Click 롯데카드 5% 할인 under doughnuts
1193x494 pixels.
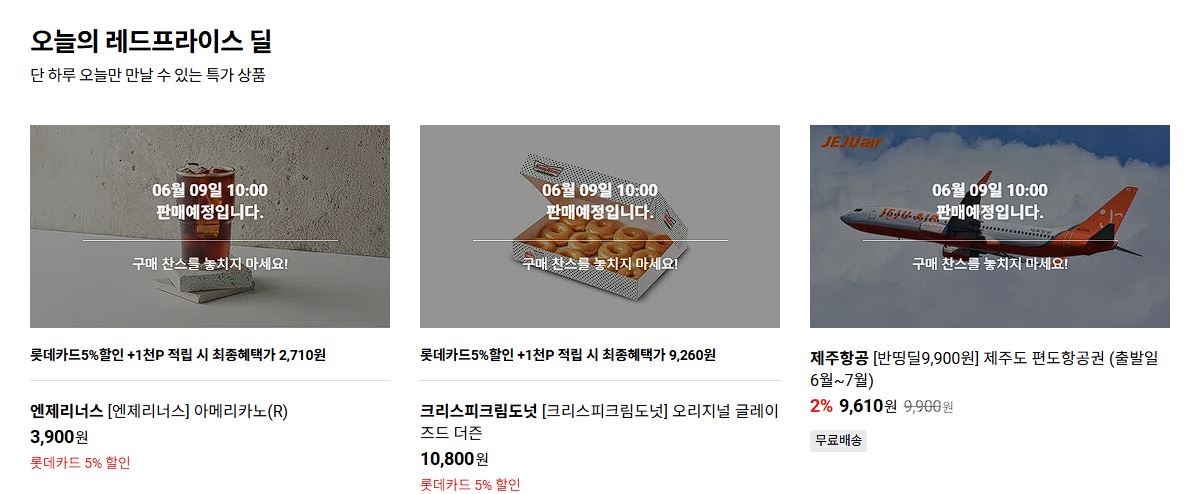(470, 485)
